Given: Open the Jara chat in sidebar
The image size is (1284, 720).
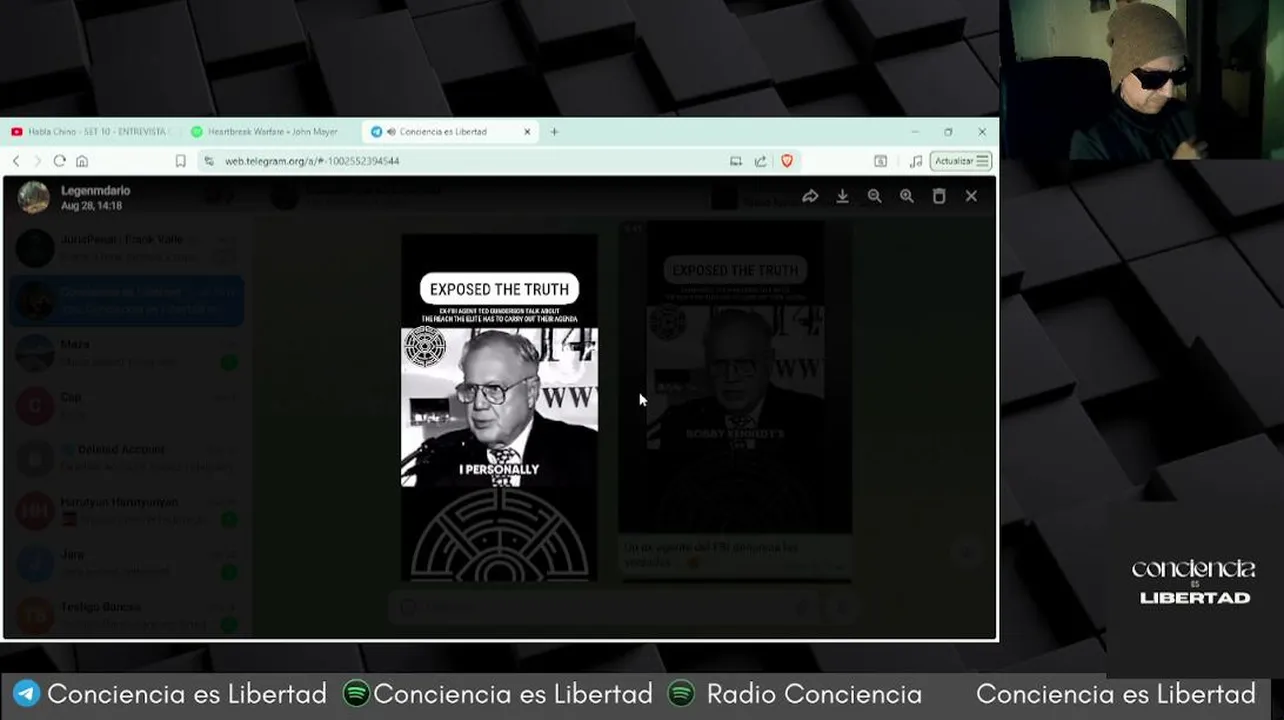Looking at the screenshot, I should click(127, 563).
